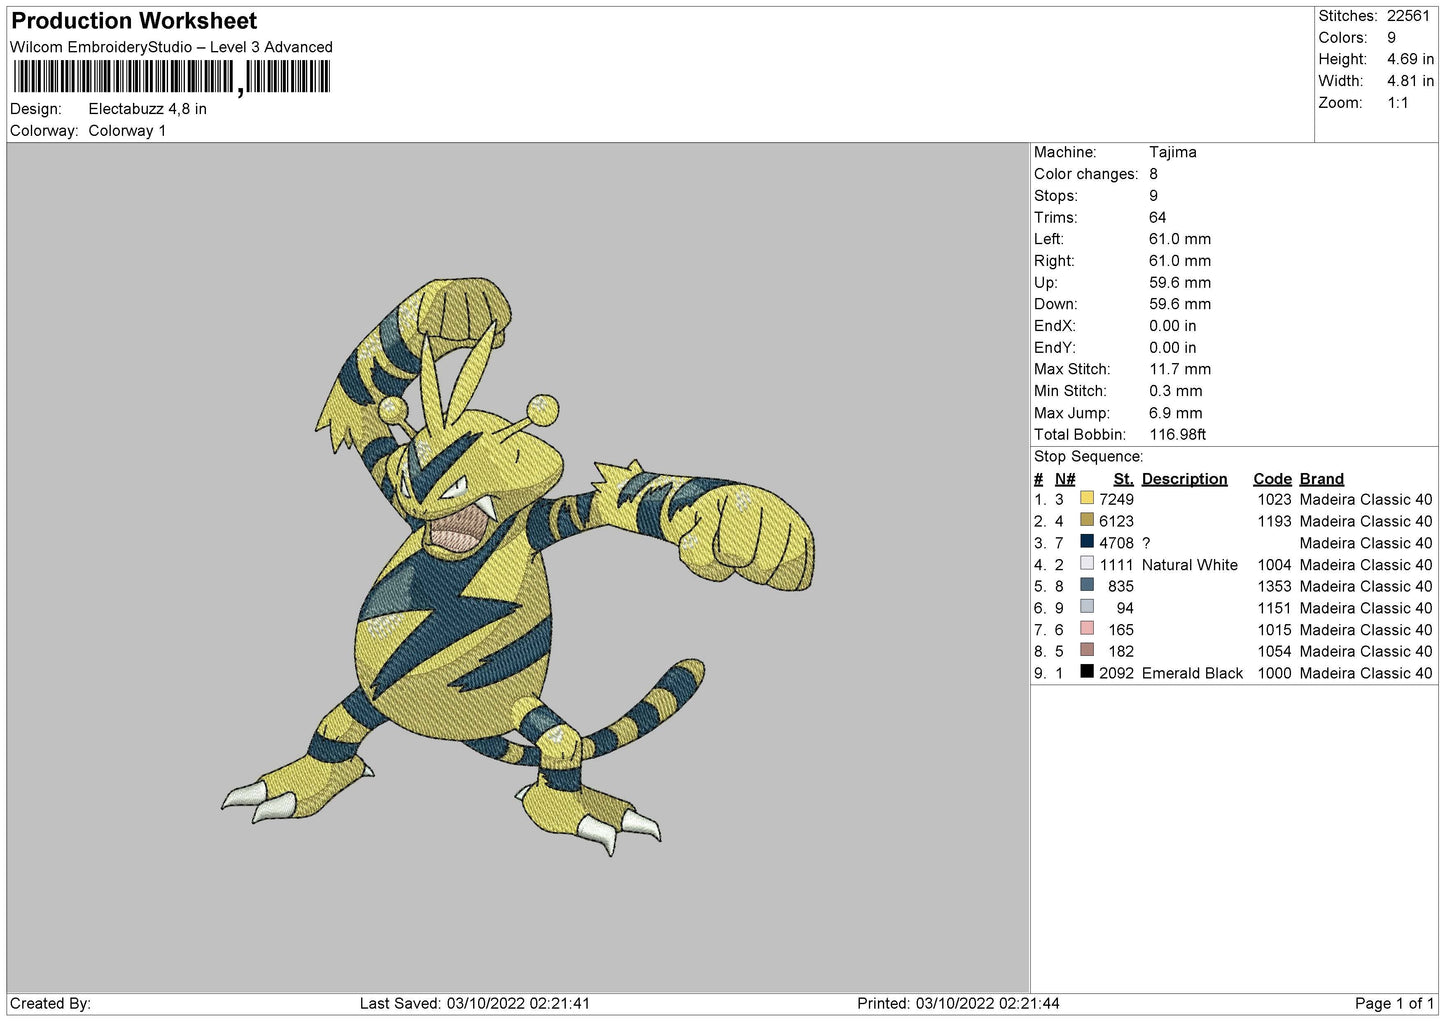Click the dark navy swatch for stop 3
Image resolution: width=1445 pixels, height=1021 pixels.
pyautogui.click(x=1087, y=542)
